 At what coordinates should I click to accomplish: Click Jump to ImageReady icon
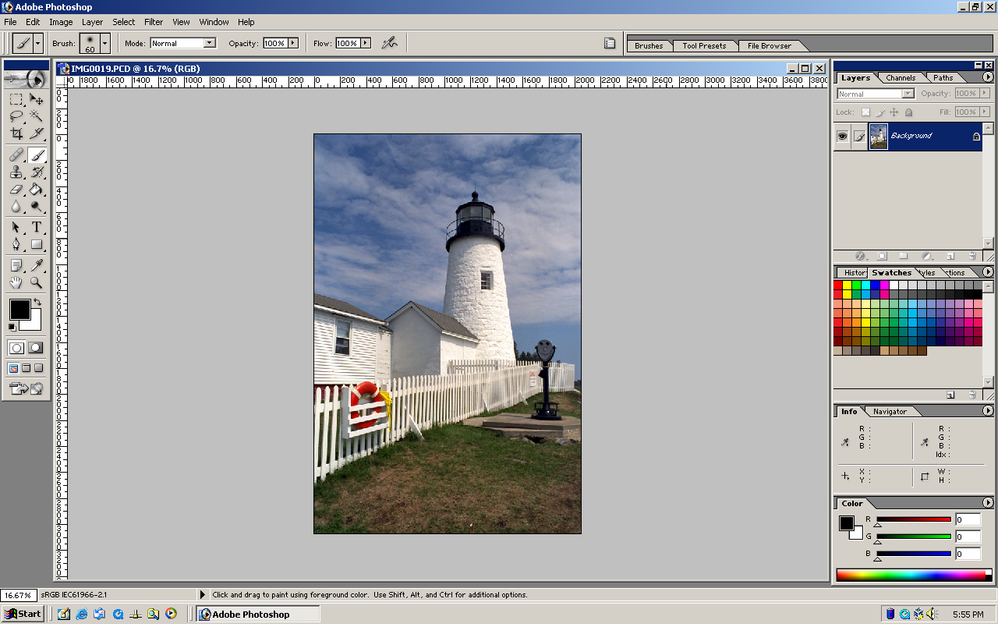pos(26,388)
